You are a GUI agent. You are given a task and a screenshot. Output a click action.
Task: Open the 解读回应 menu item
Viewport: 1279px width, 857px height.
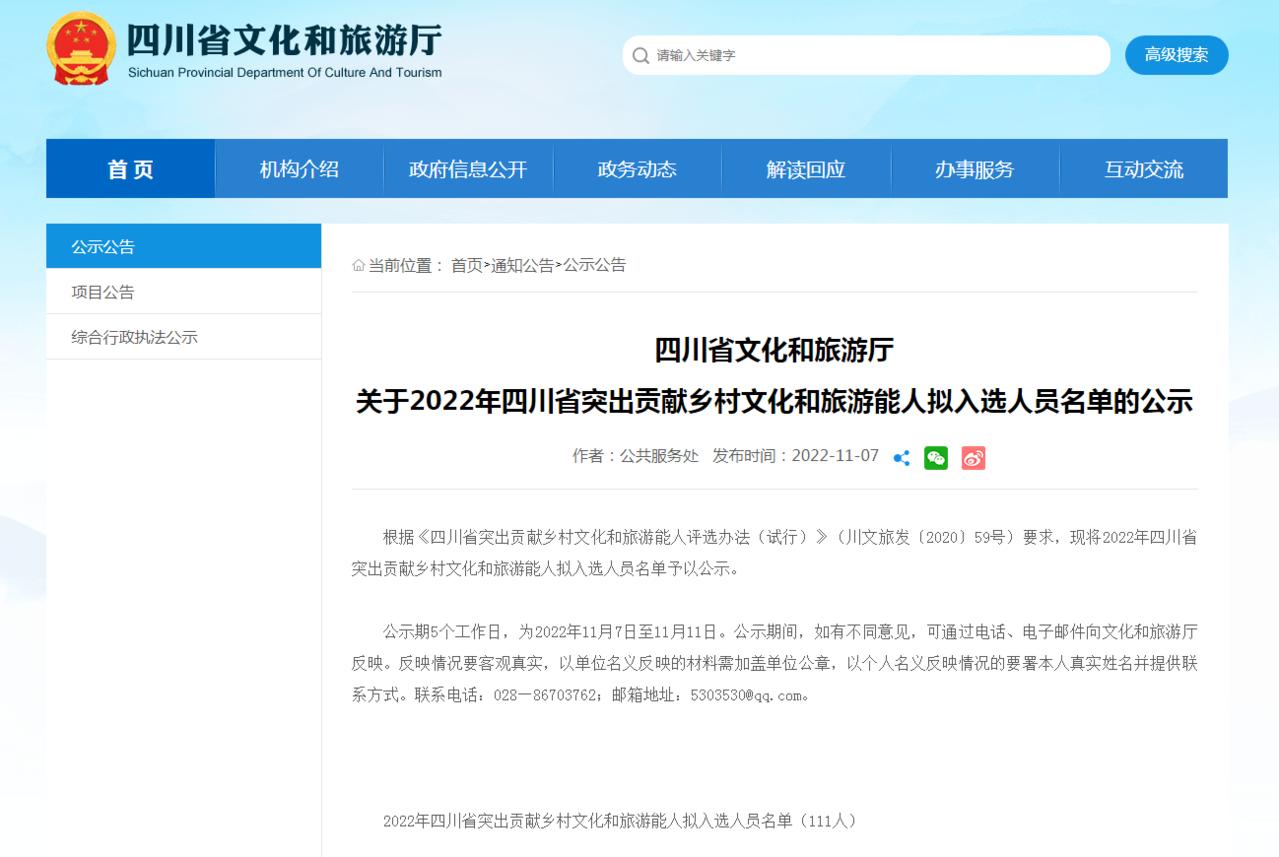click(x=806, y=169)
